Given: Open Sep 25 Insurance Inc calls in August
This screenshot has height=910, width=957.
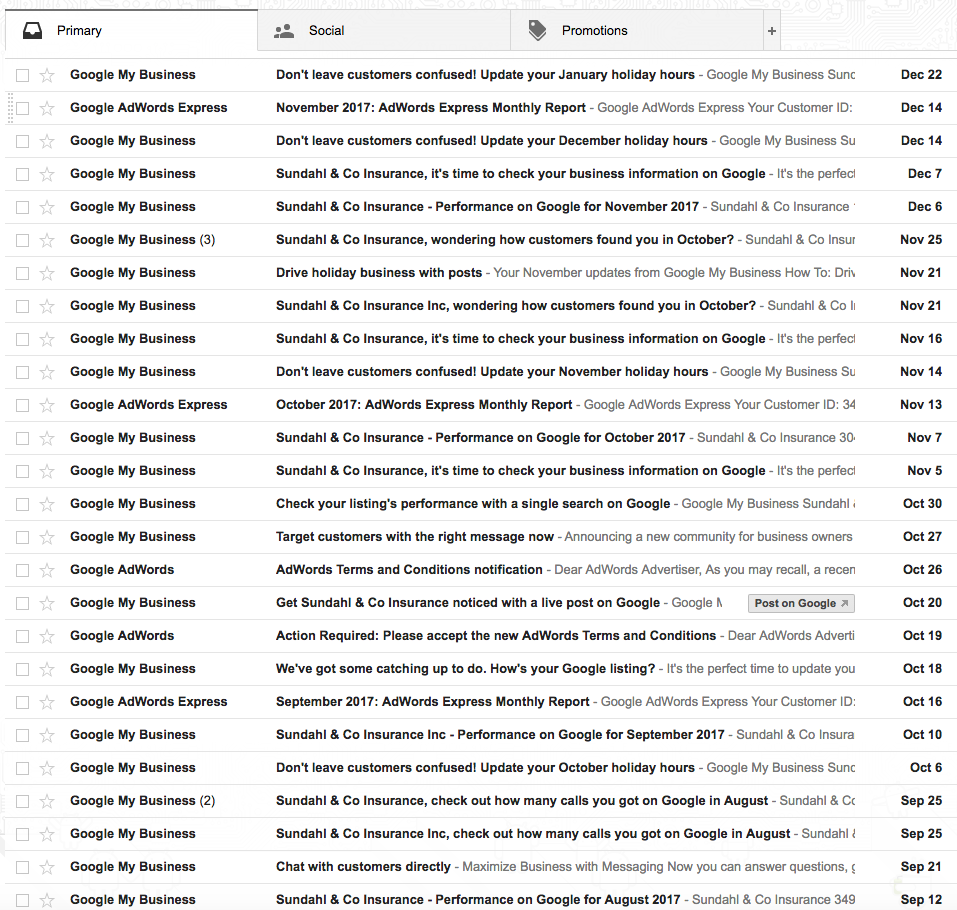Looking at the screenshot, I should point(533,834).
